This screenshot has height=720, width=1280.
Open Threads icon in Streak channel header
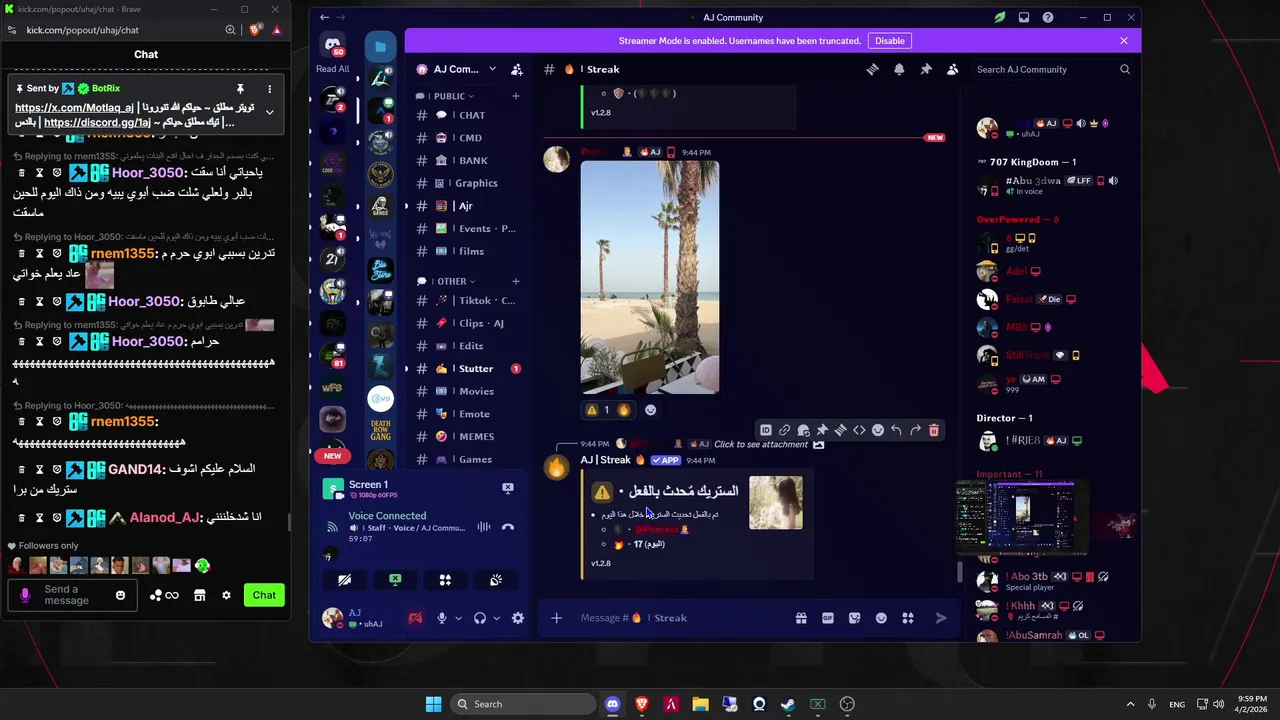(x=872, y=69)
